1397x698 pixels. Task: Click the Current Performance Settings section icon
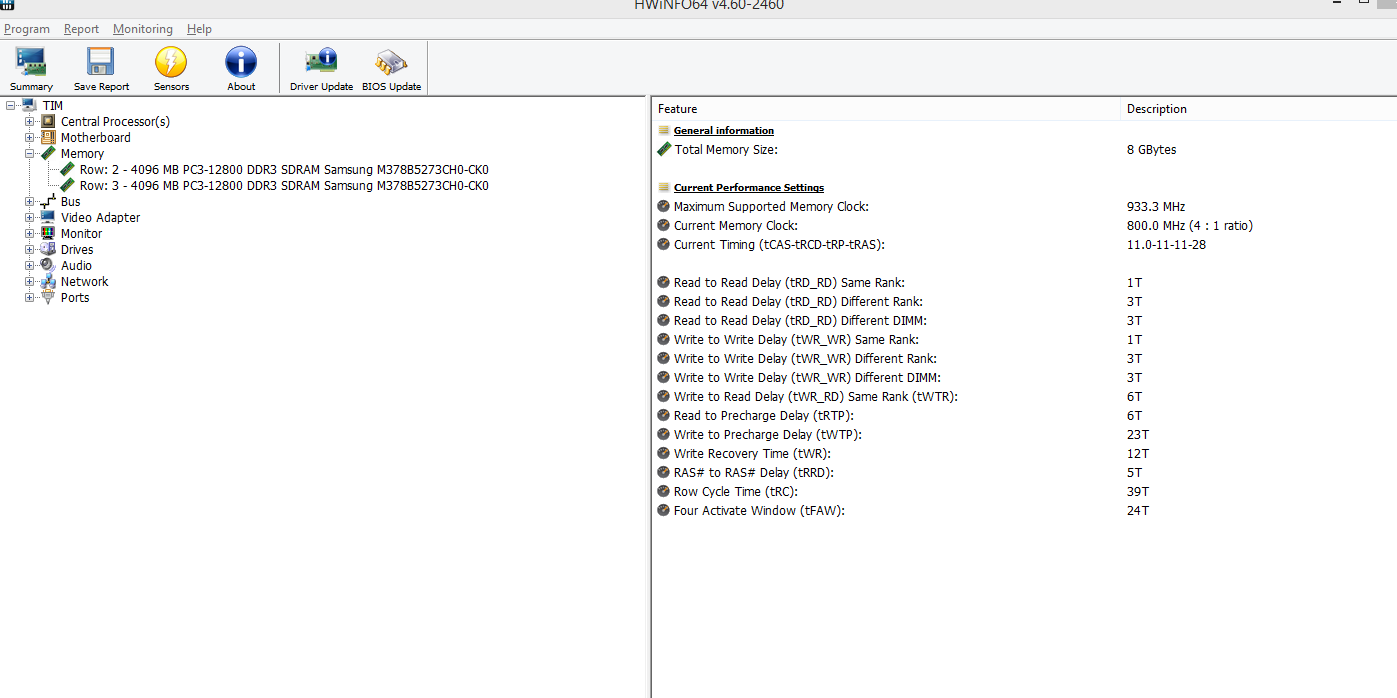tap(664, 187)
